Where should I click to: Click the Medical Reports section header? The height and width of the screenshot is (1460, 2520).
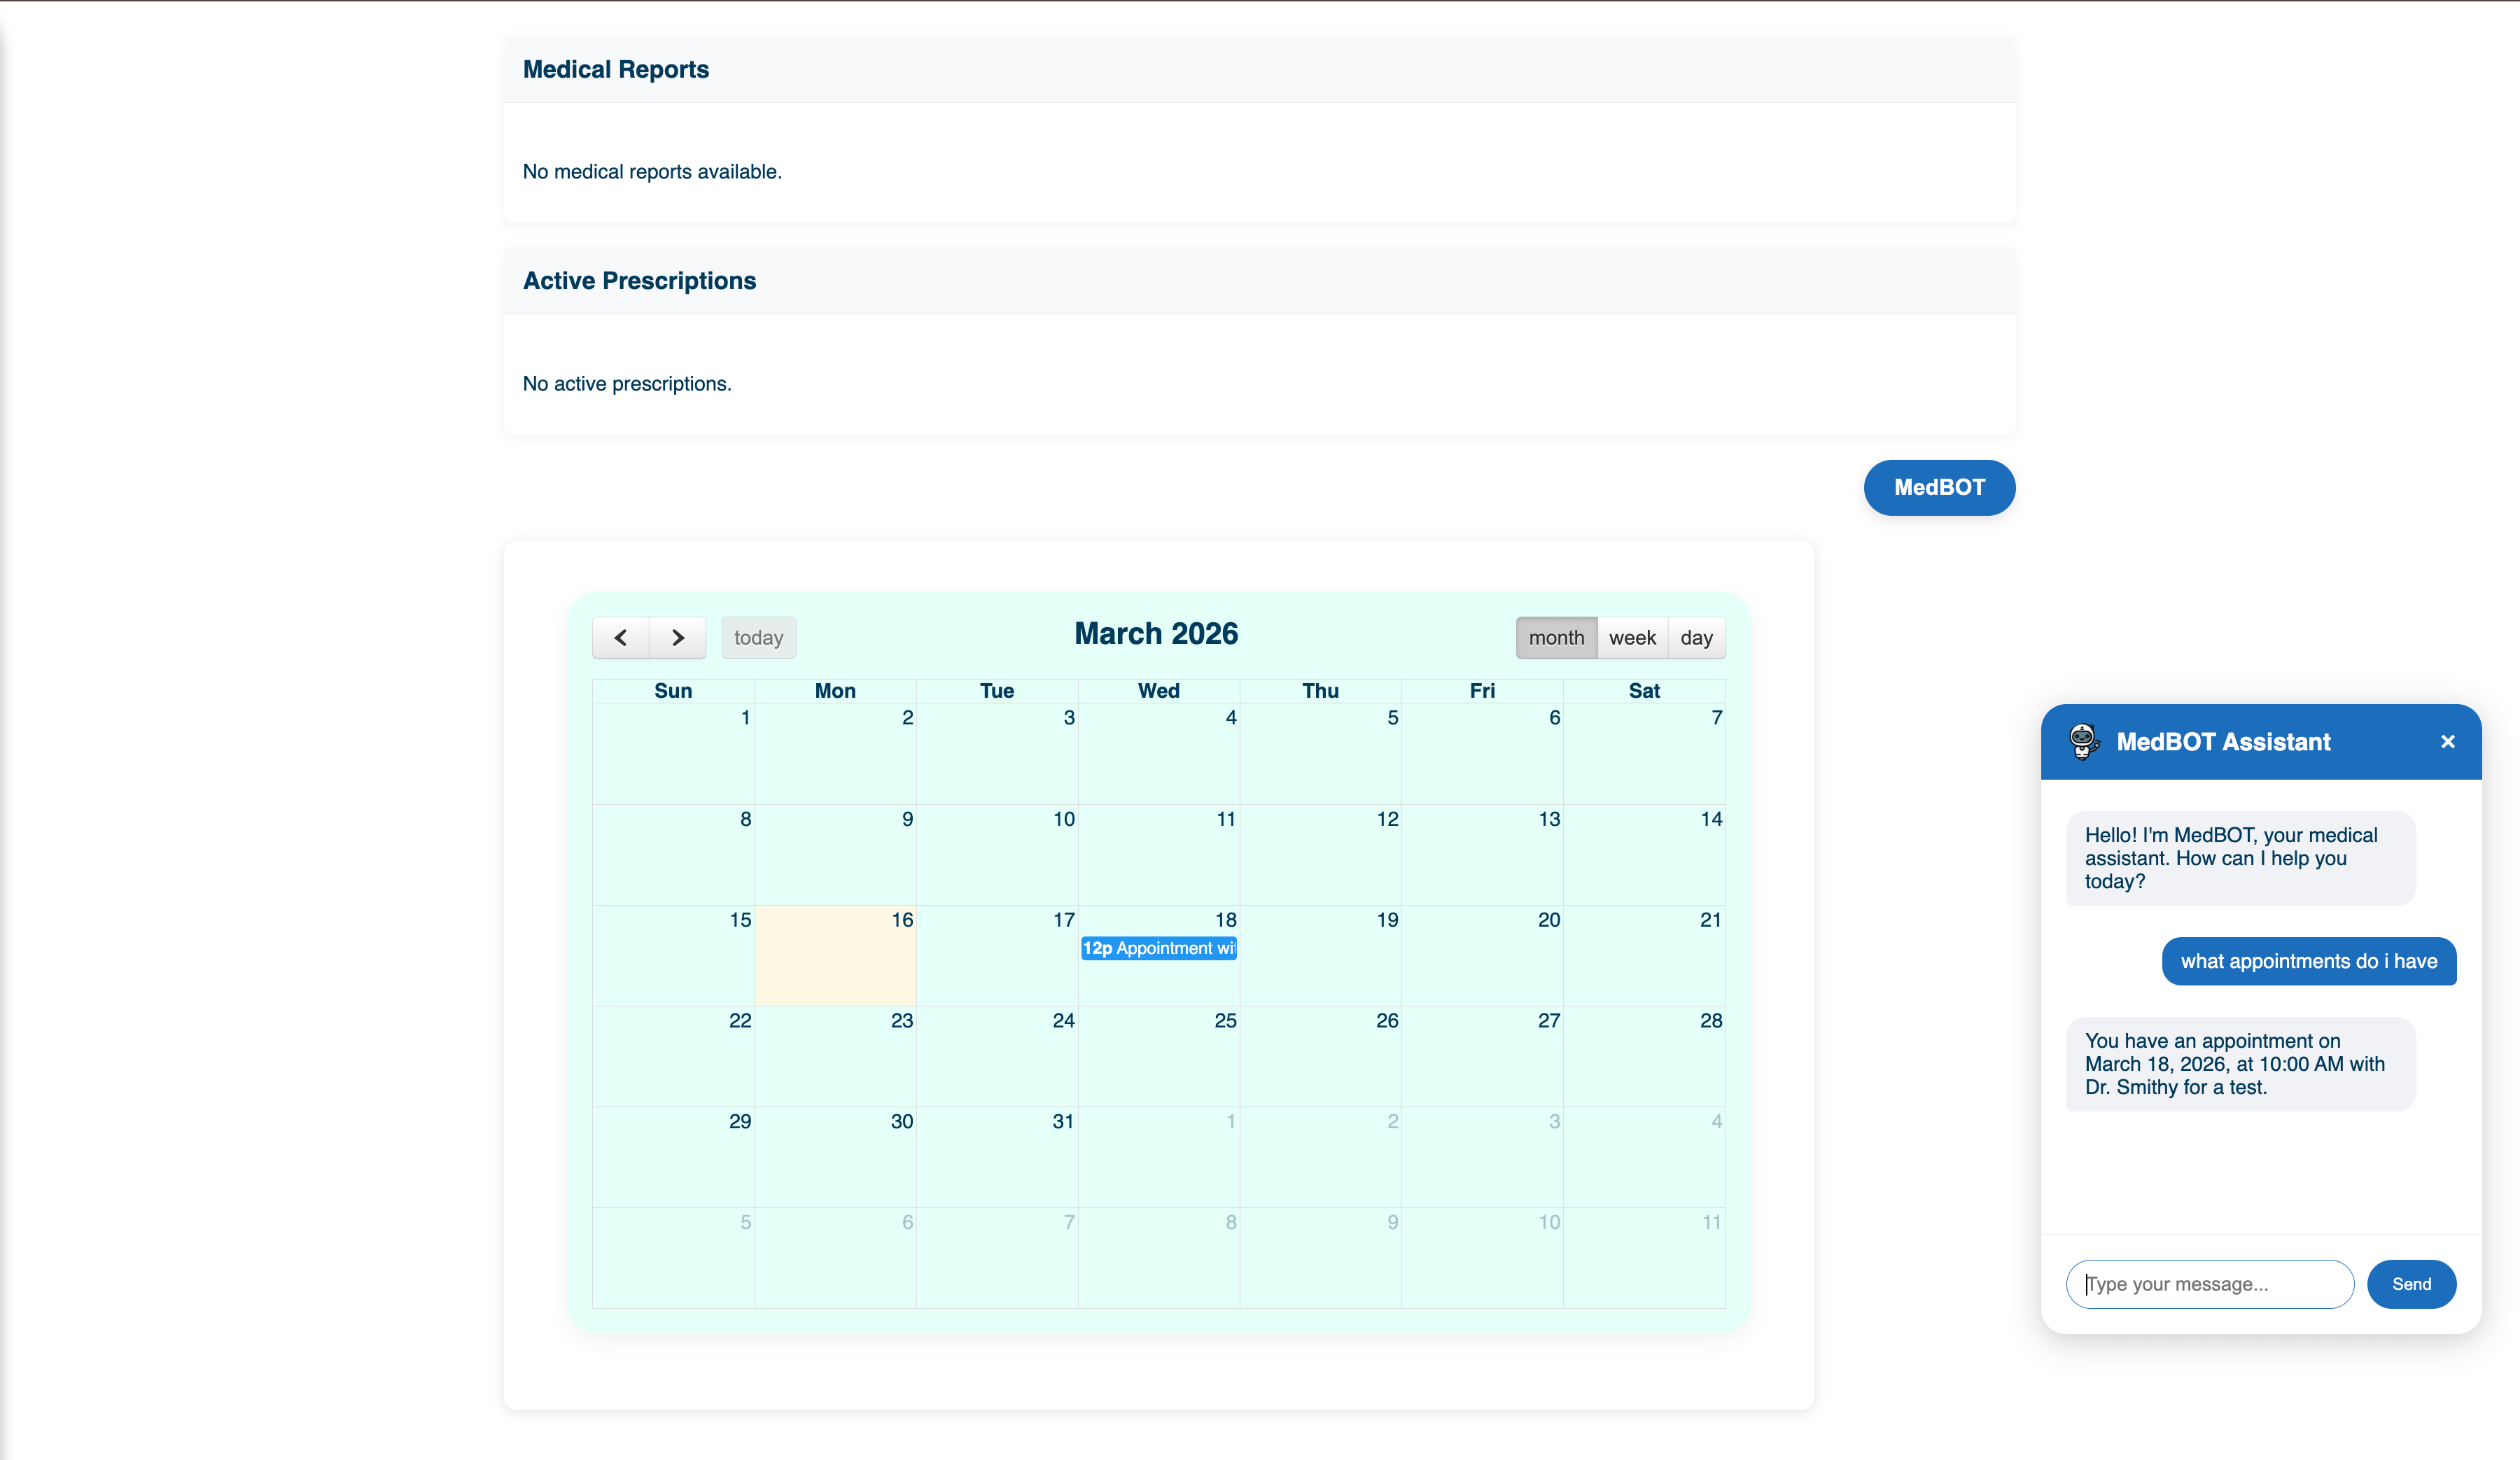[x=616, y=69]
